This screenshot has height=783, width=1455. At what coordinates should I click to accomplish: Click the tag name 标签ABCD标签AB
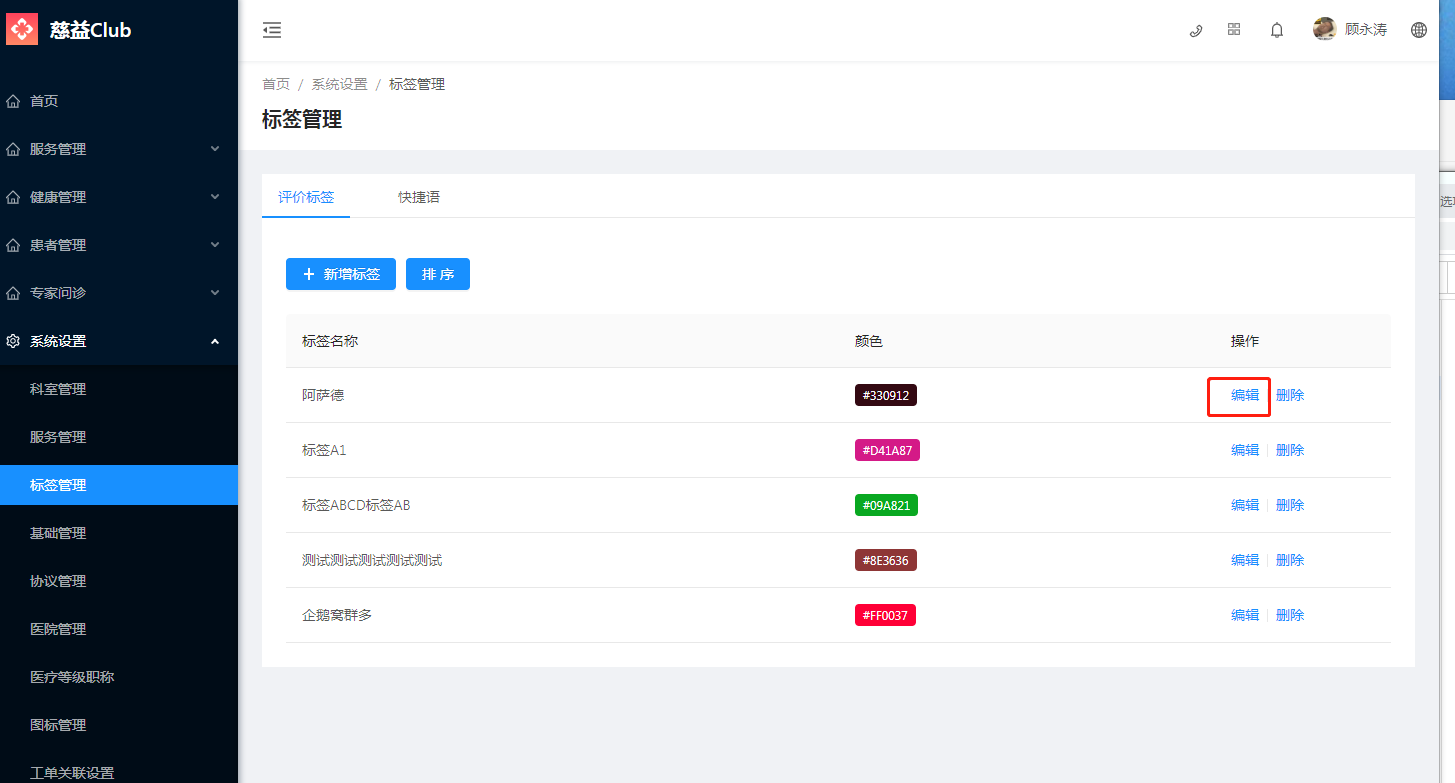356,505
